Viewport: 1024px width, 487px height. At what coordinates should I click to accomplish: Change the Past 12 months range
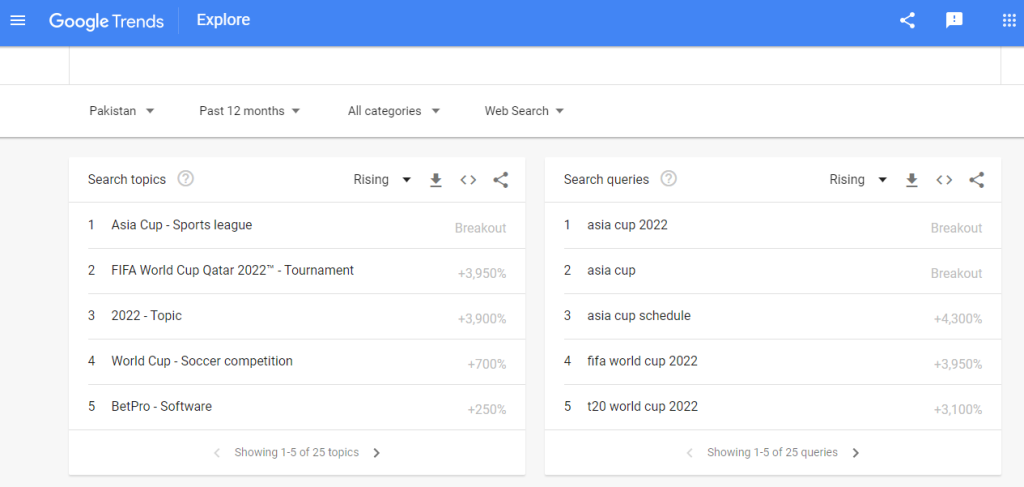point(249,111)
